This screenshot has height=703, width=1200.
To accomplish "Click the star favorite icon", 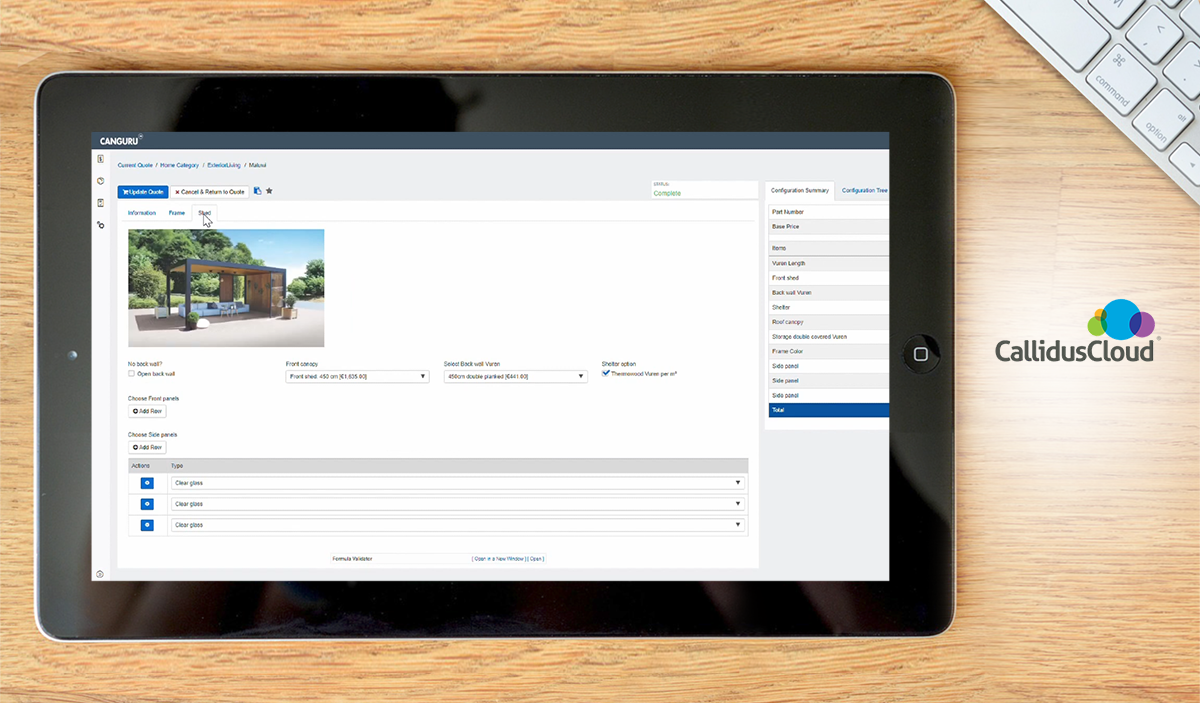I will point(269,191).
